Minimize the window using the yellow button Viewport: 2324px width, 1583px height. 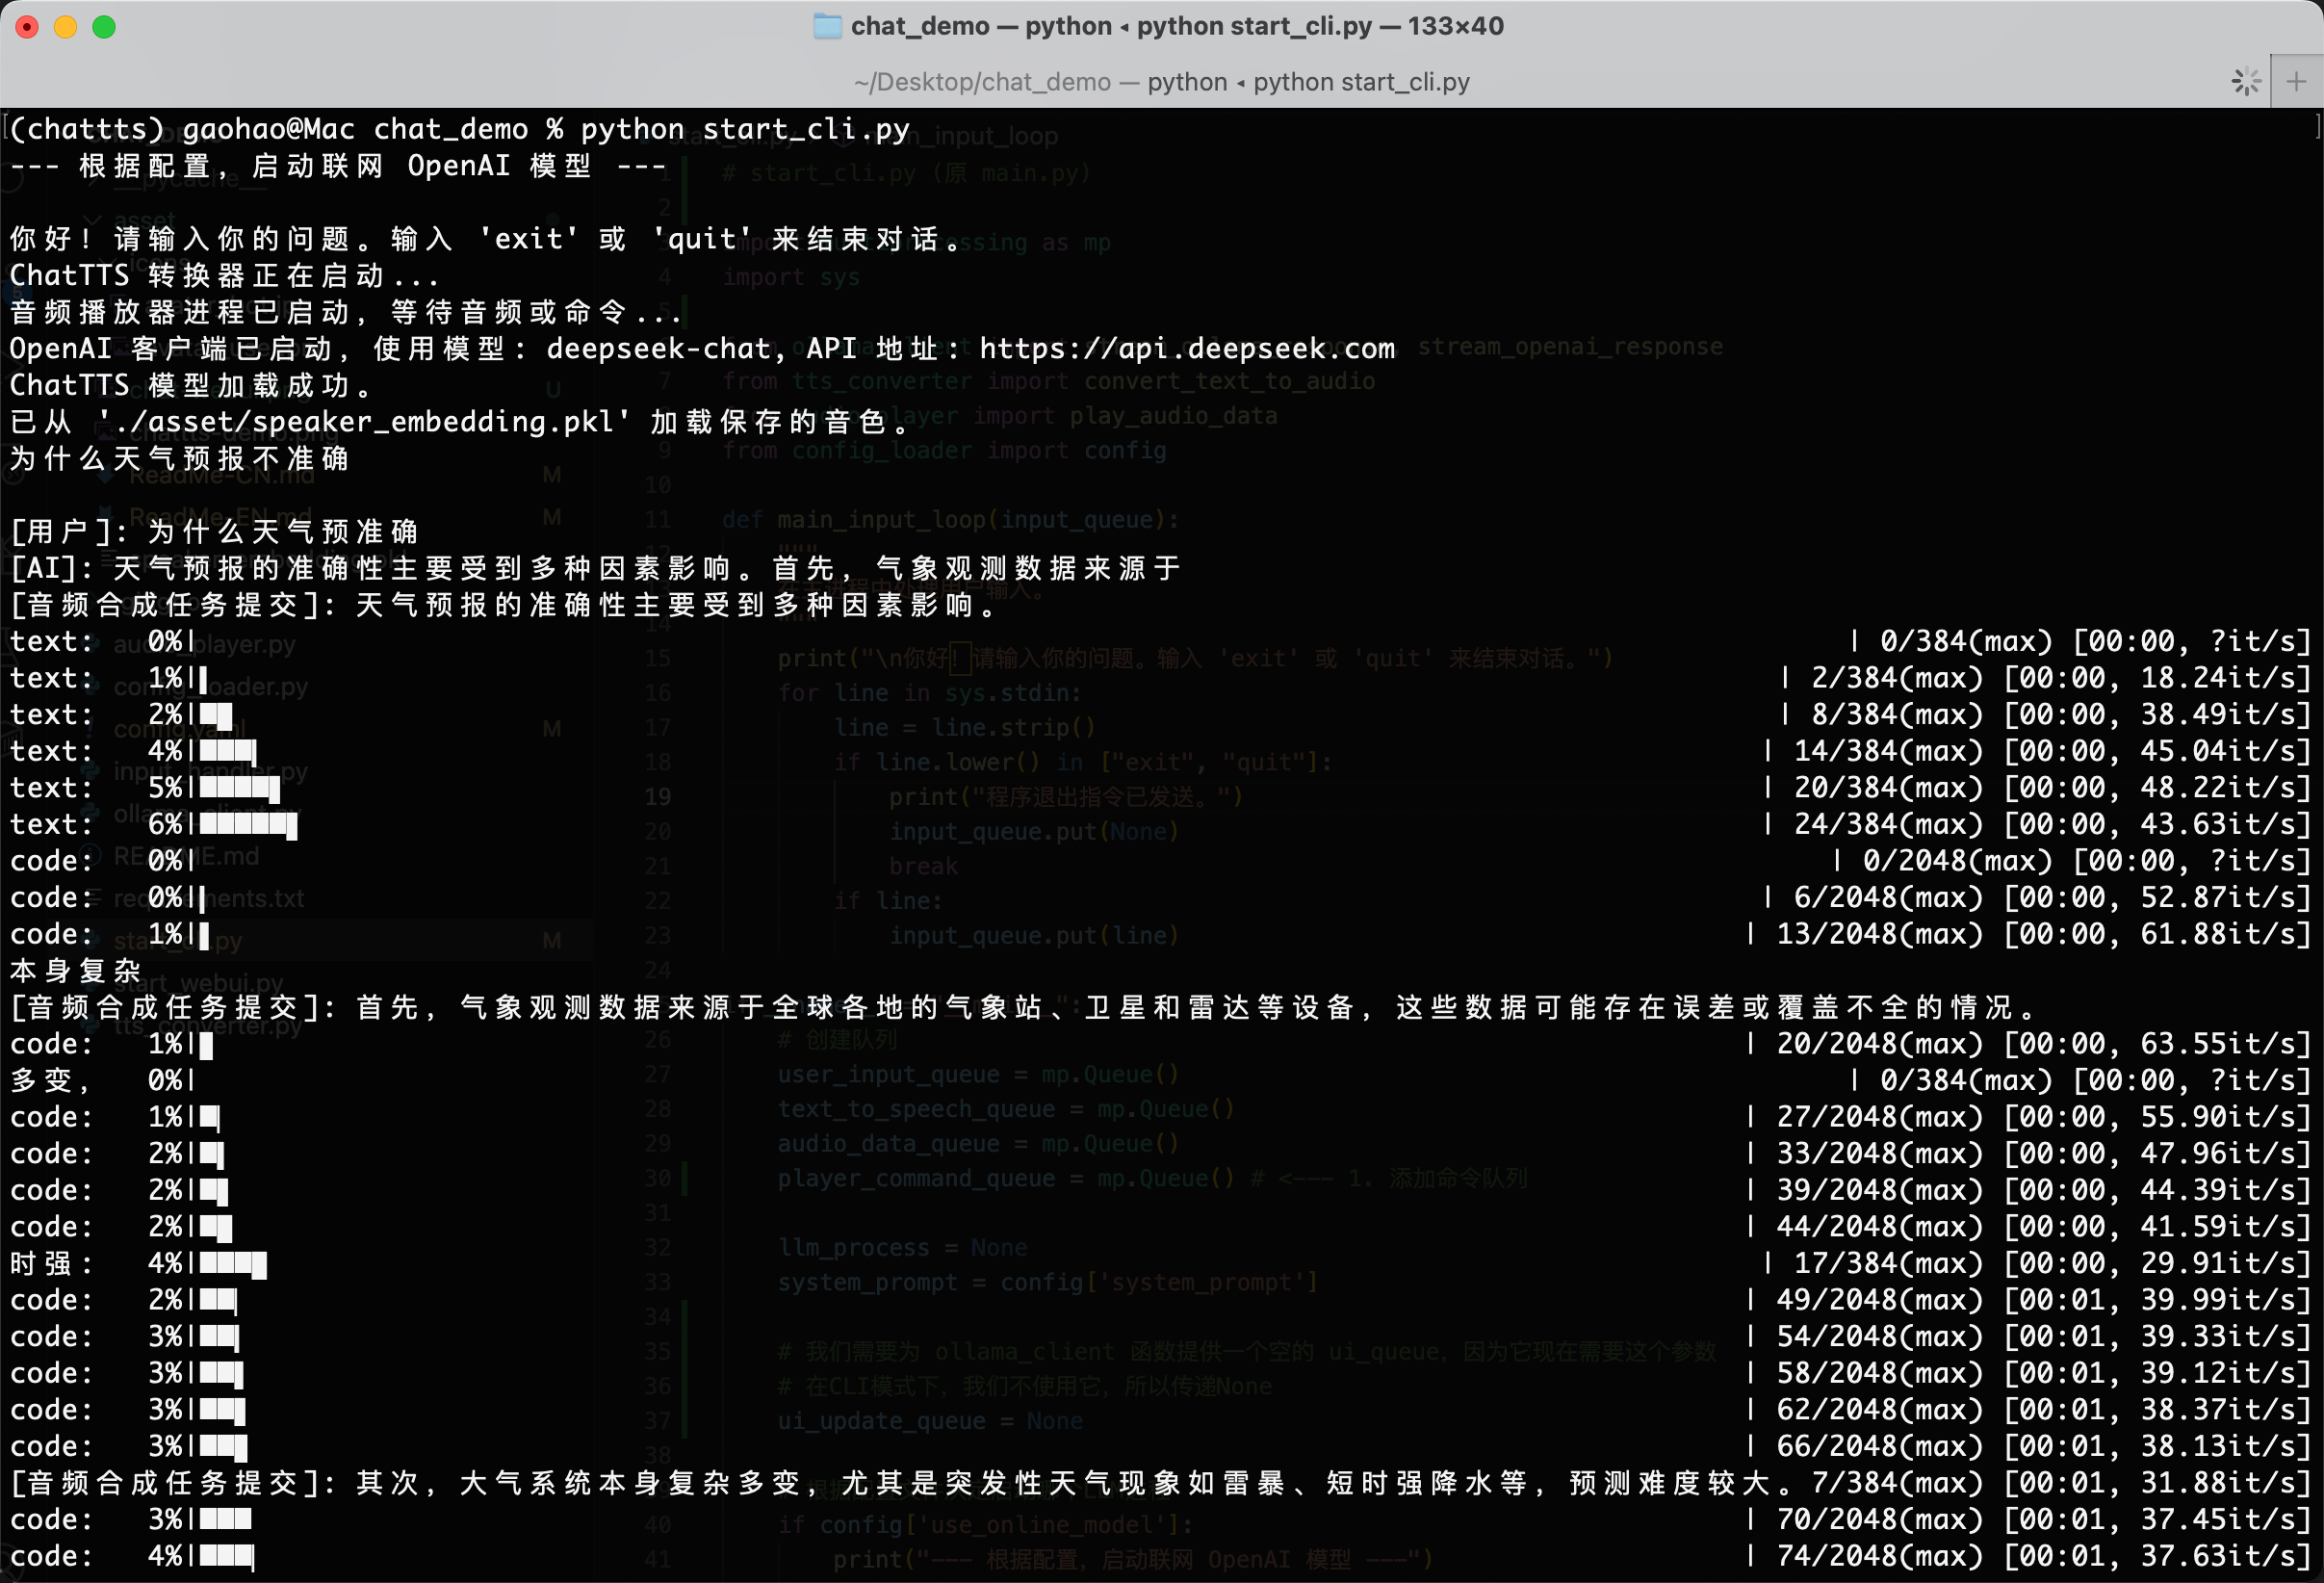pyautogui.click(x=65, y=27)
